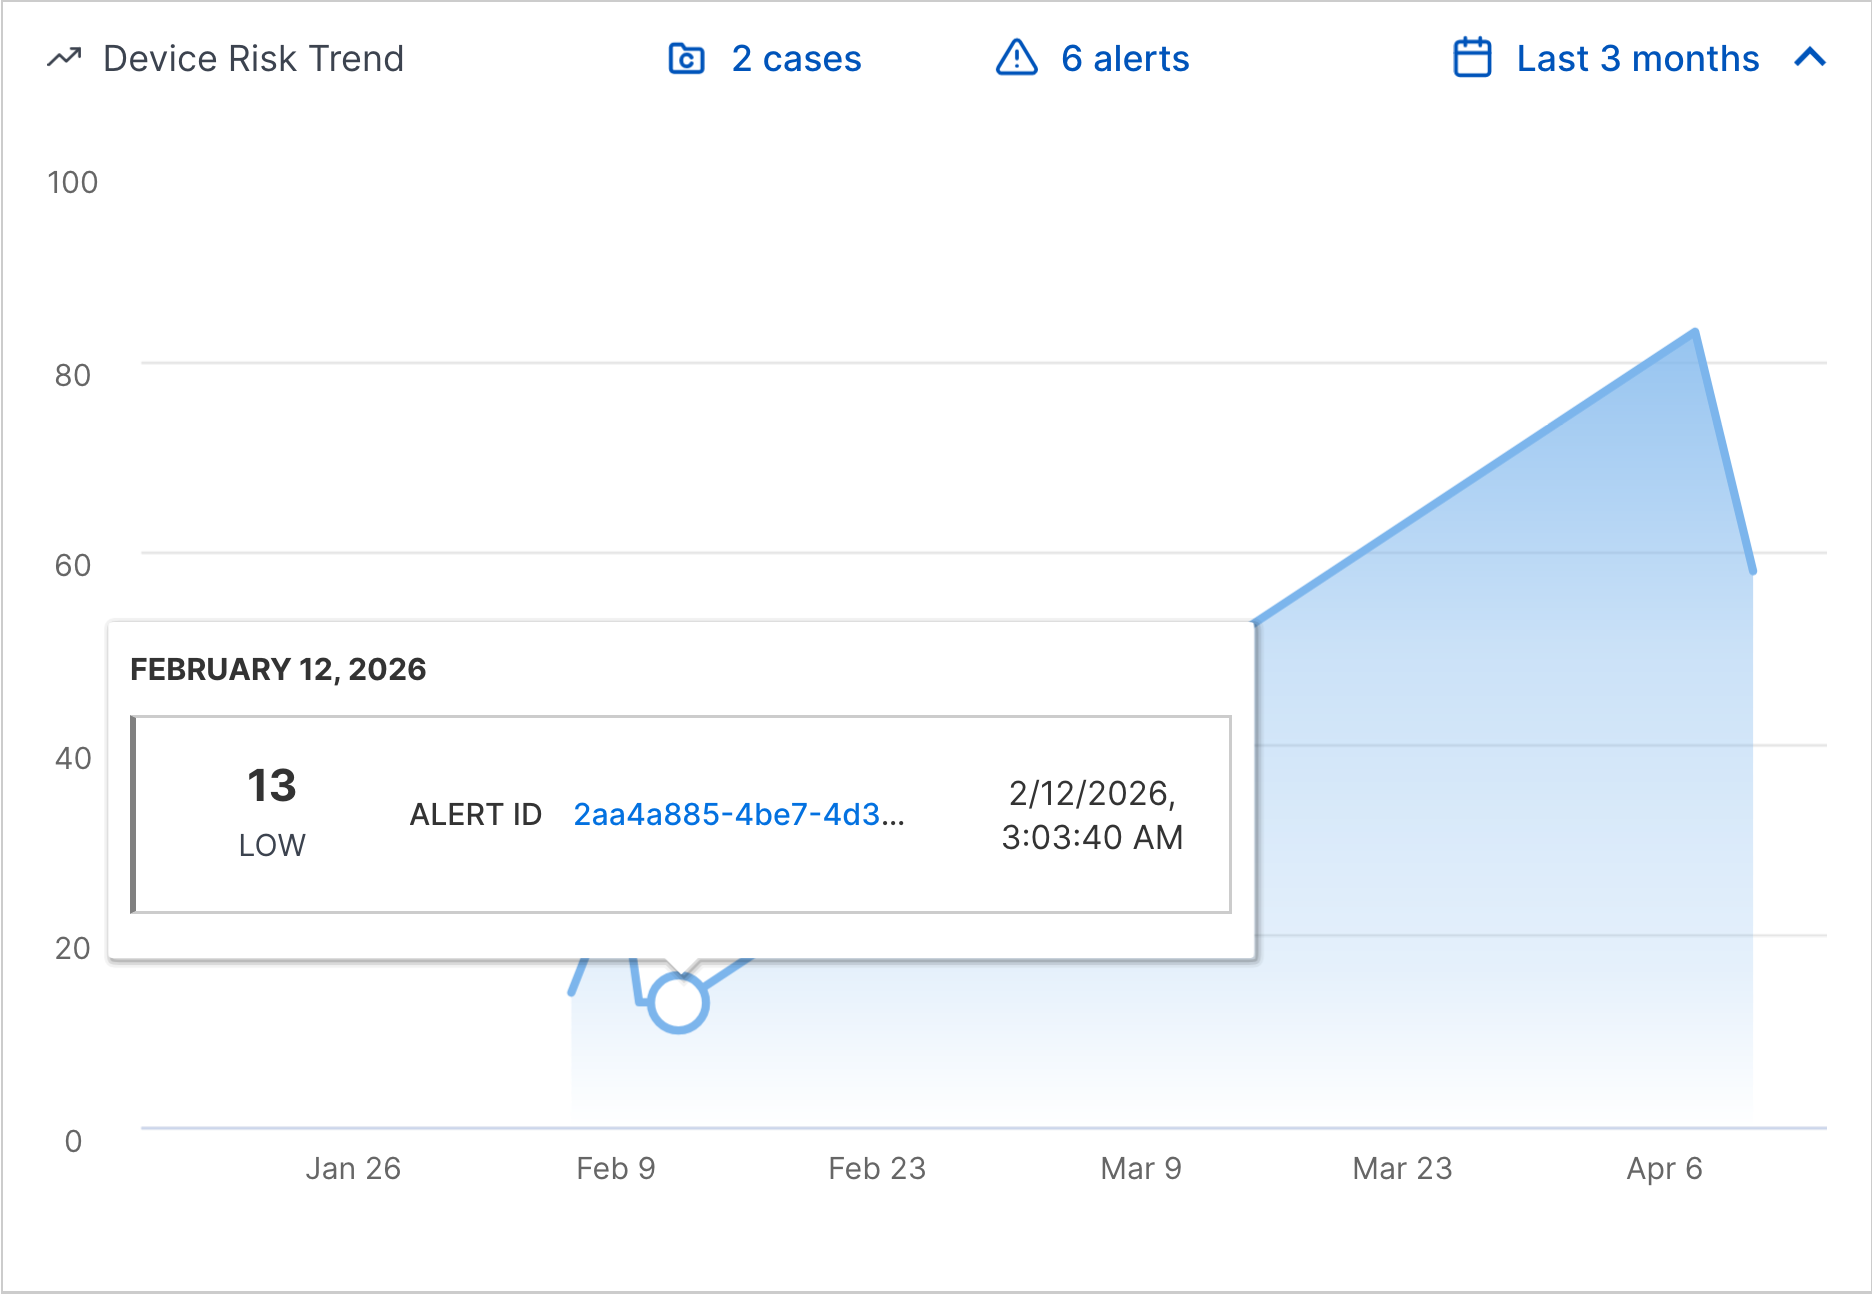Click the trend-line icon beside Device Risk Trend
The width and height of the screenshot is (1872, 1294).
click(x=62, y=58)
